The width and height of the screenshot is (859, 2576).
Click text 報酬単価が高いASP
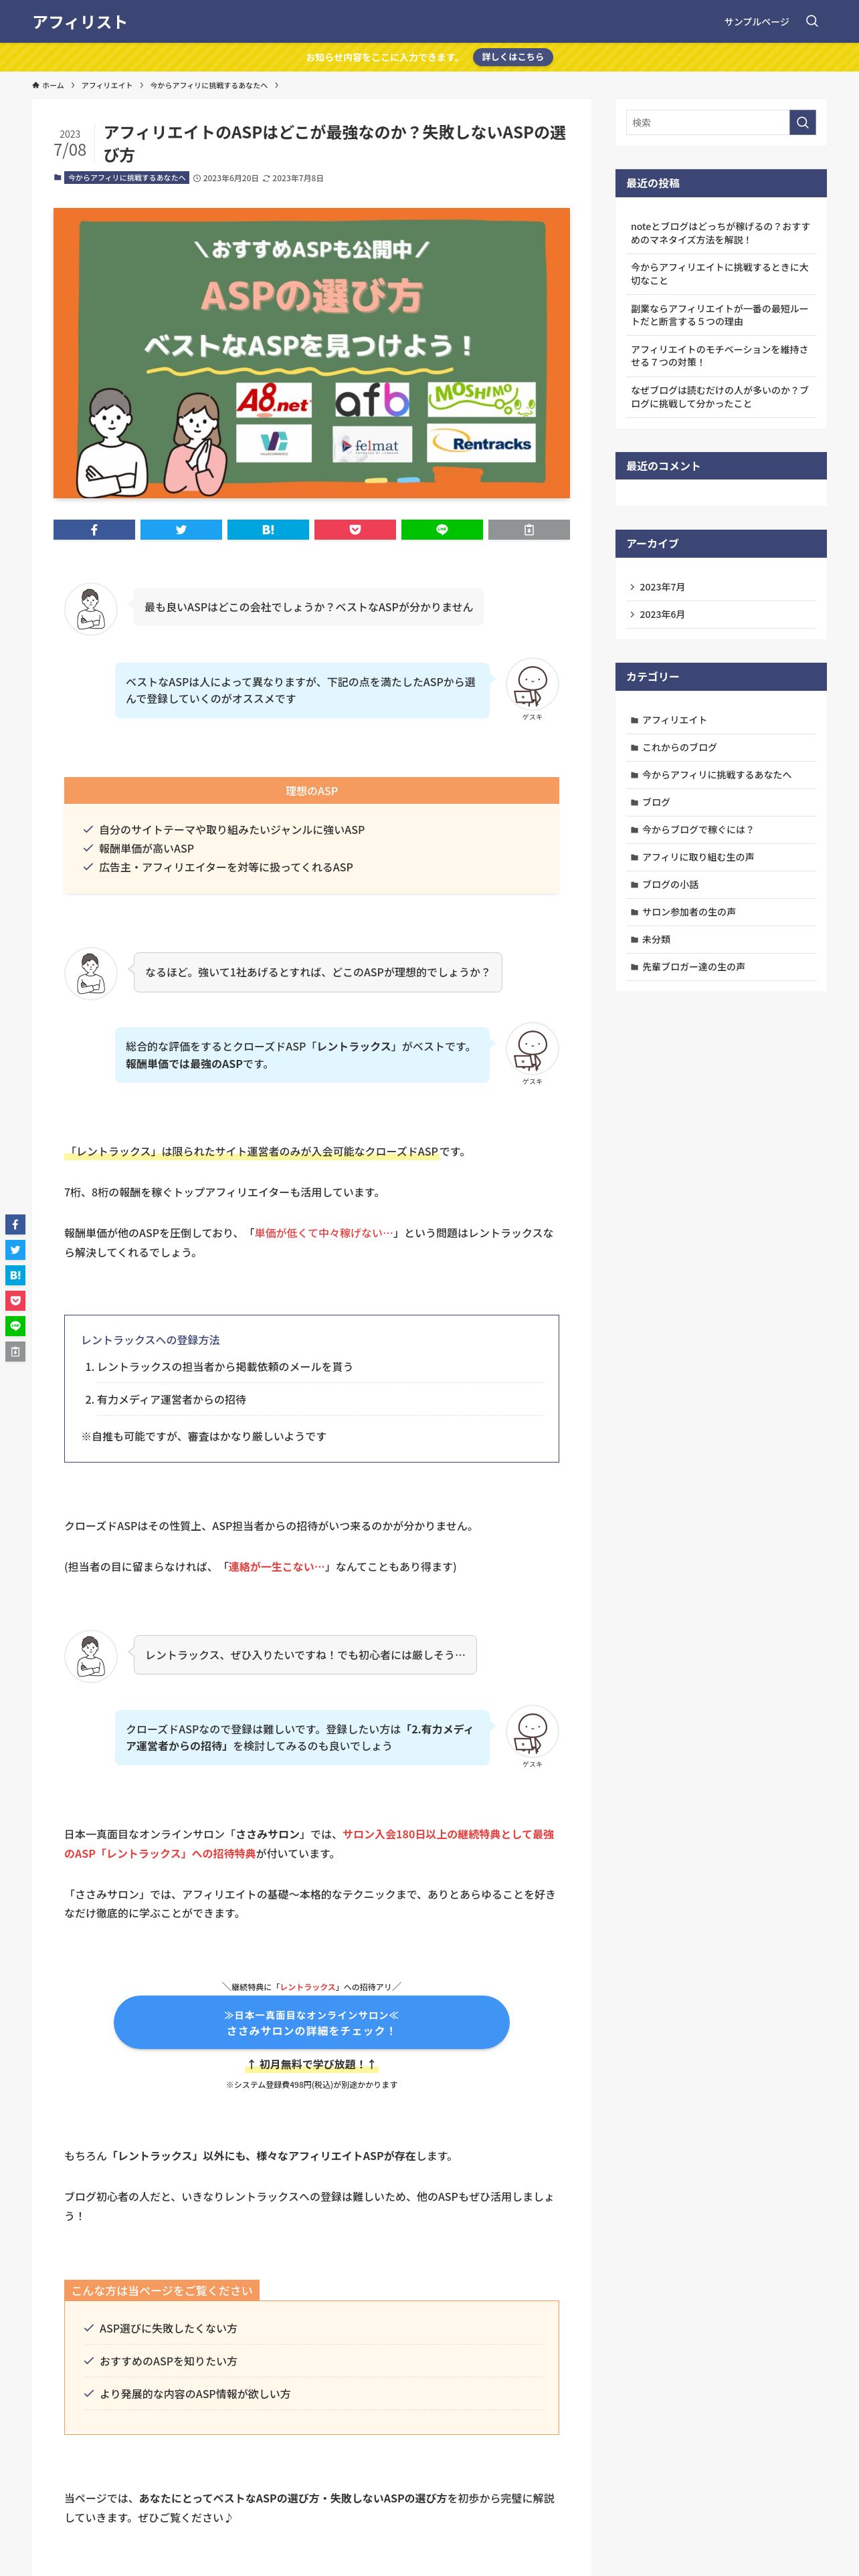[x=146, y=848]
